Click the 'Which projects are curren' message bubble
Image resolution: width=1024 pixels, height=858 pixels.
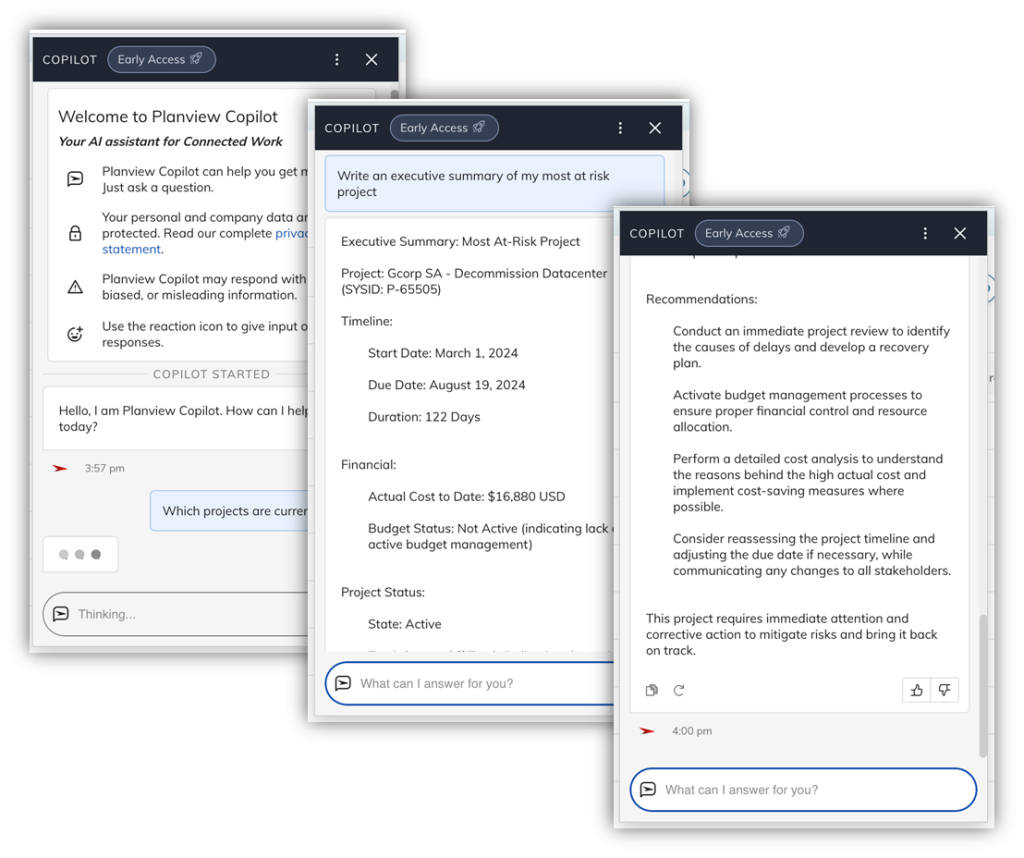tap(229, 511)
